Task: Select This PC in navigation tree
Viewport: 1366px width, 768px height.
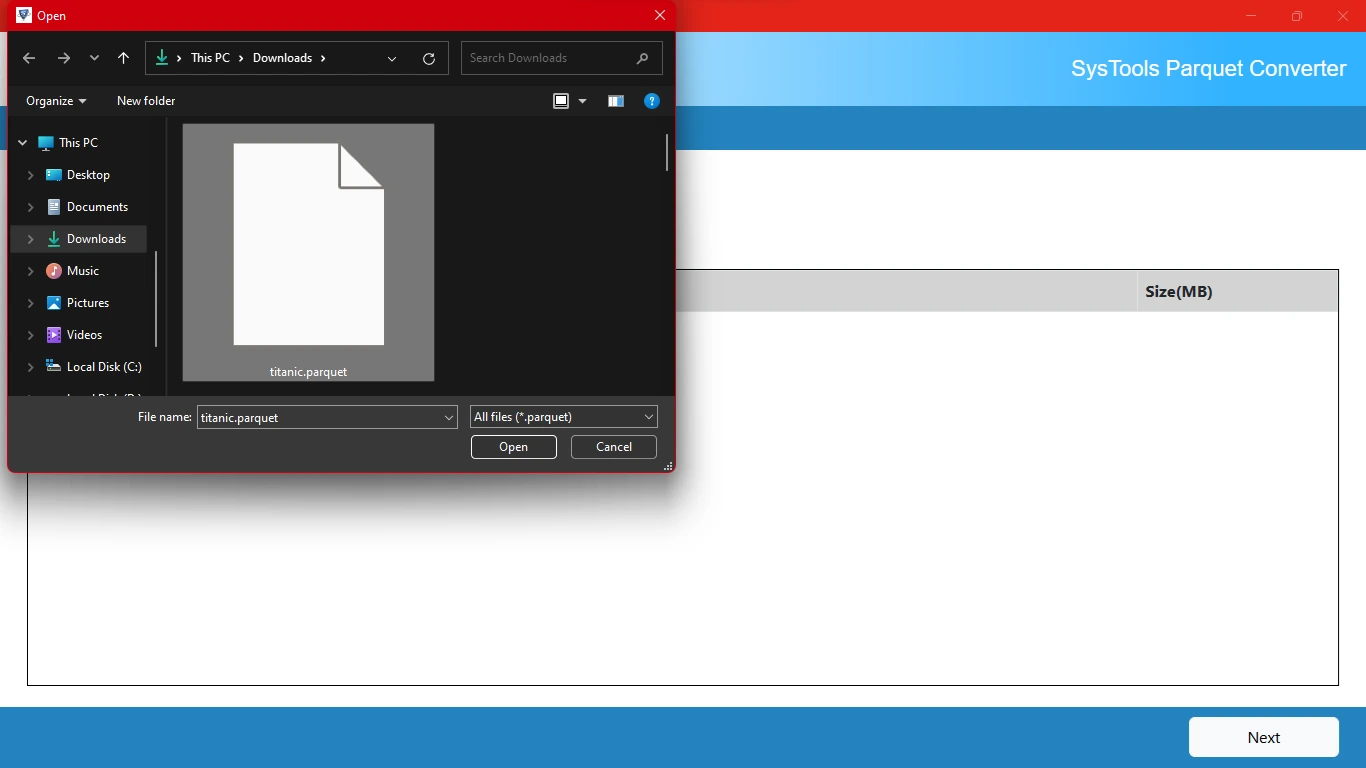Action: point(78,143)
